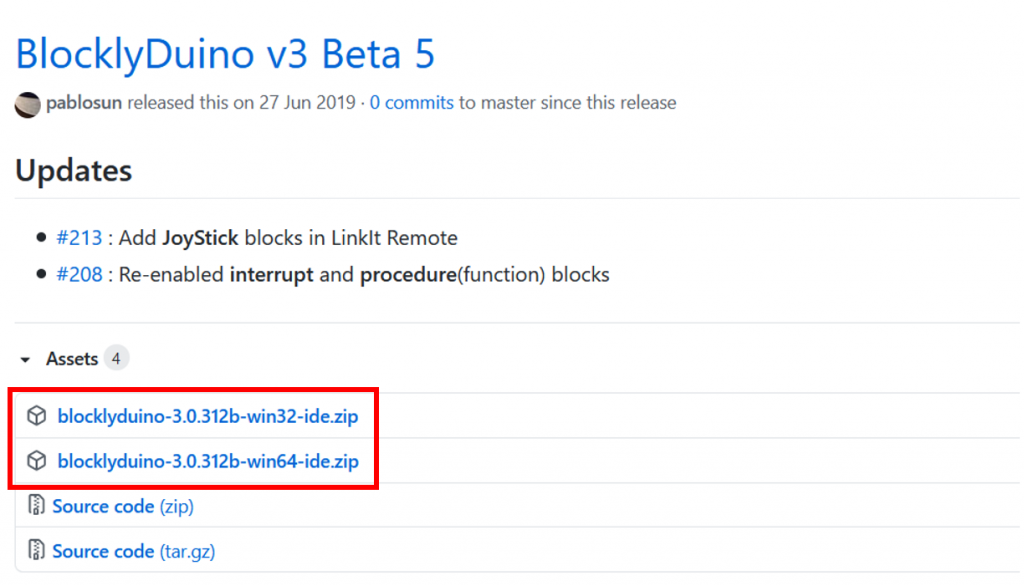Click the Assets heading label
The width and height of the screenshot is (1024, 586).
(72, 359)
